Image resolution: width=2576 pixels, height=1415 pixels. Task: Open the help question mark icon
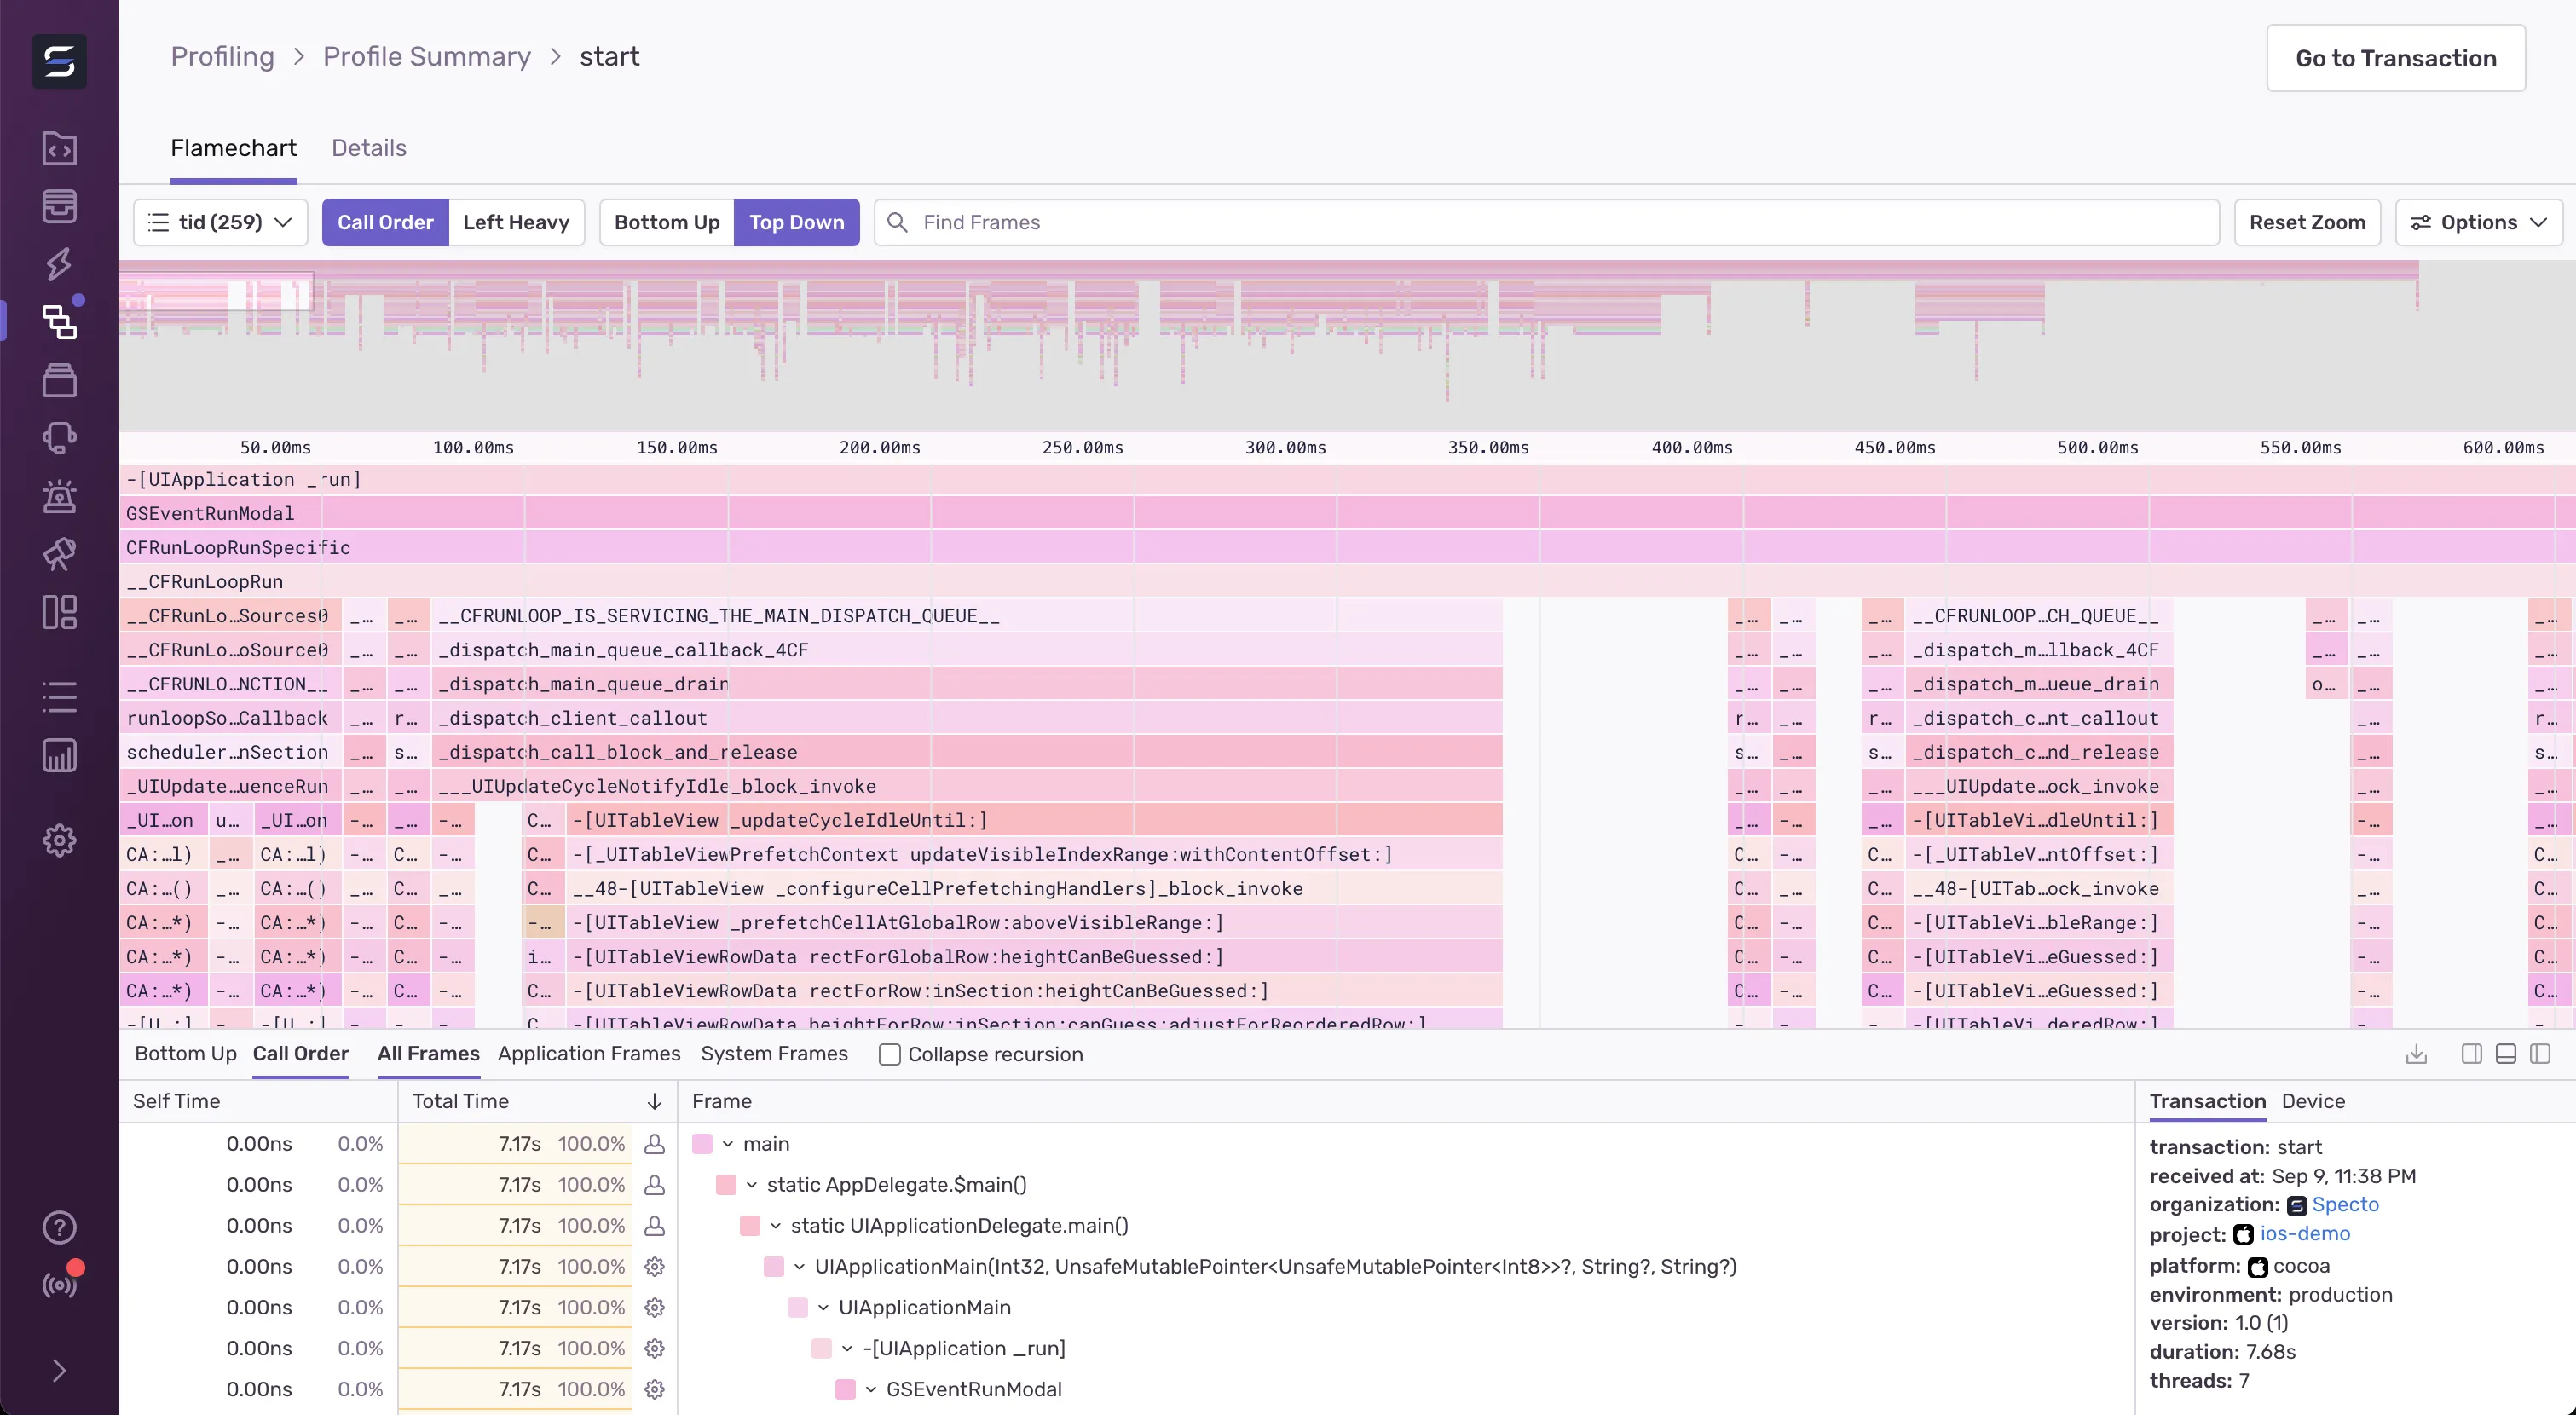click(59, 1227)
